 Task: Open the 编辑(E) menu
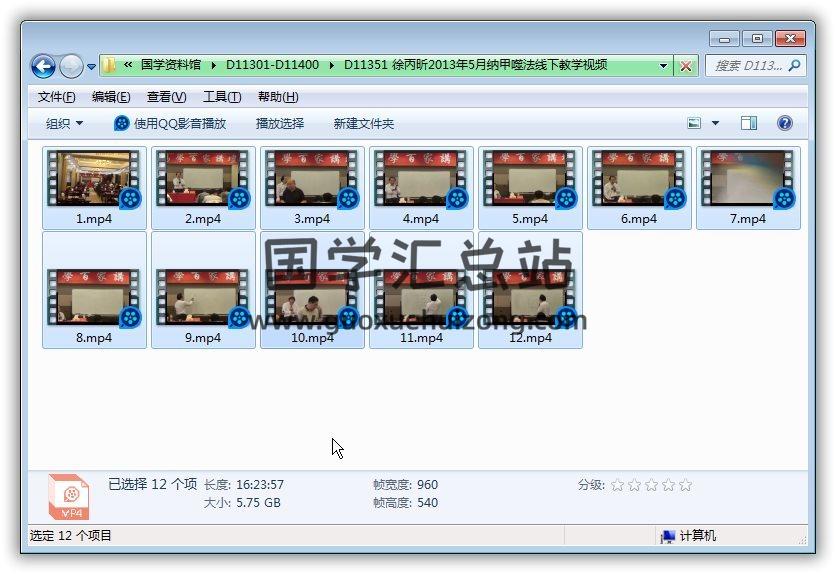(x=111, y=97)
